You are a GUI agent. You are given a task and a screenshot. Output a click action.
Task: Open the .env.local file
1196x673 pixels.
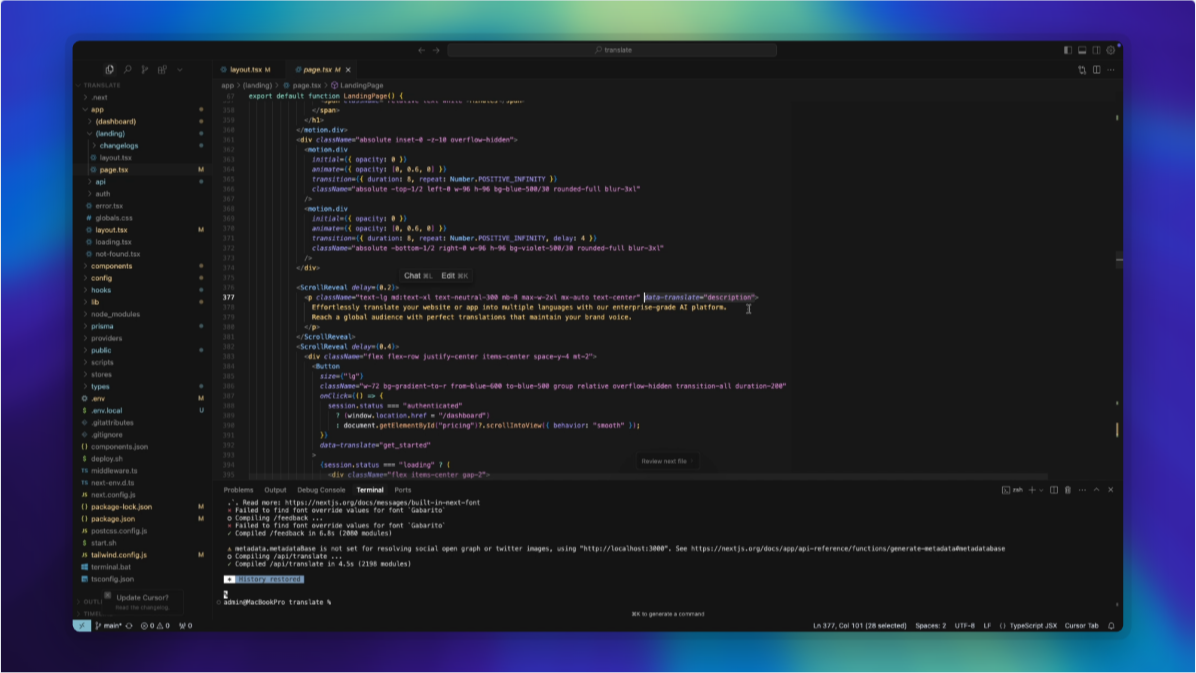(107, 411)
